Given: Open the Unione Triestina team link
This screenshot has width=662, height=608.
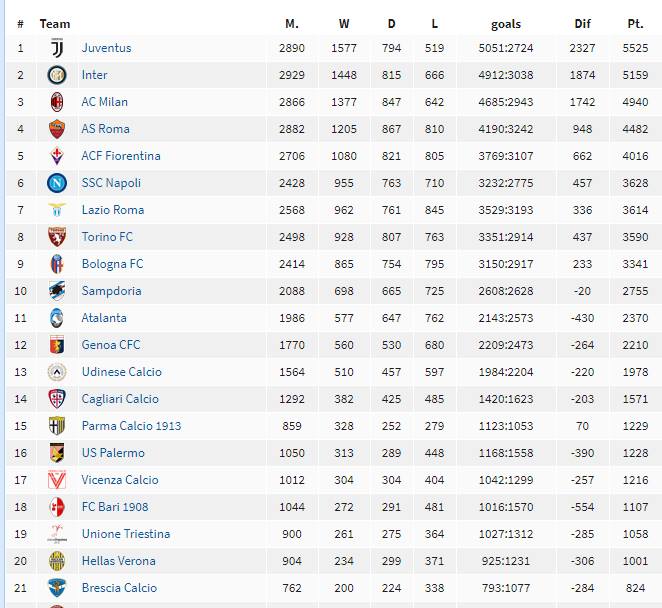Looking at the screenshot, I should (x=126, y=534).
